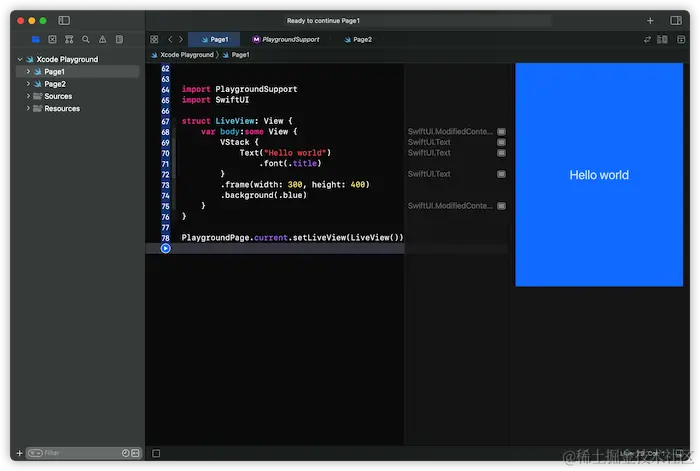Click the add file plus button at bottom
Image resolution: width=700 pixels, height=471 pixels.
pyautogui.click(x=19, y=453)
